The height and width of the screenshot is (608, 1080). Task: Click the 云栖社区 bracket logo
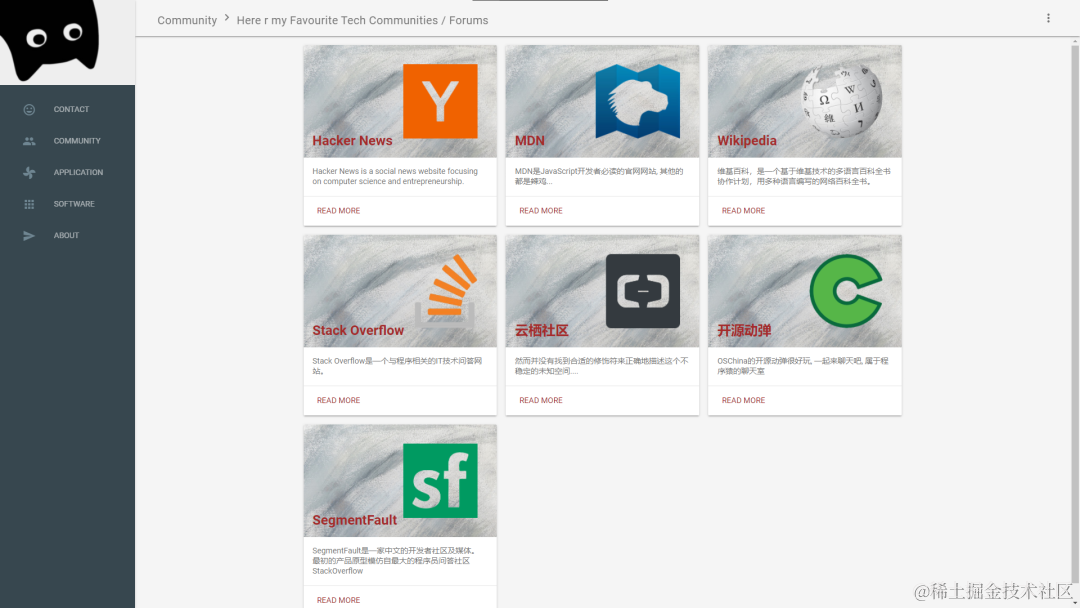[x=643, y=291]
